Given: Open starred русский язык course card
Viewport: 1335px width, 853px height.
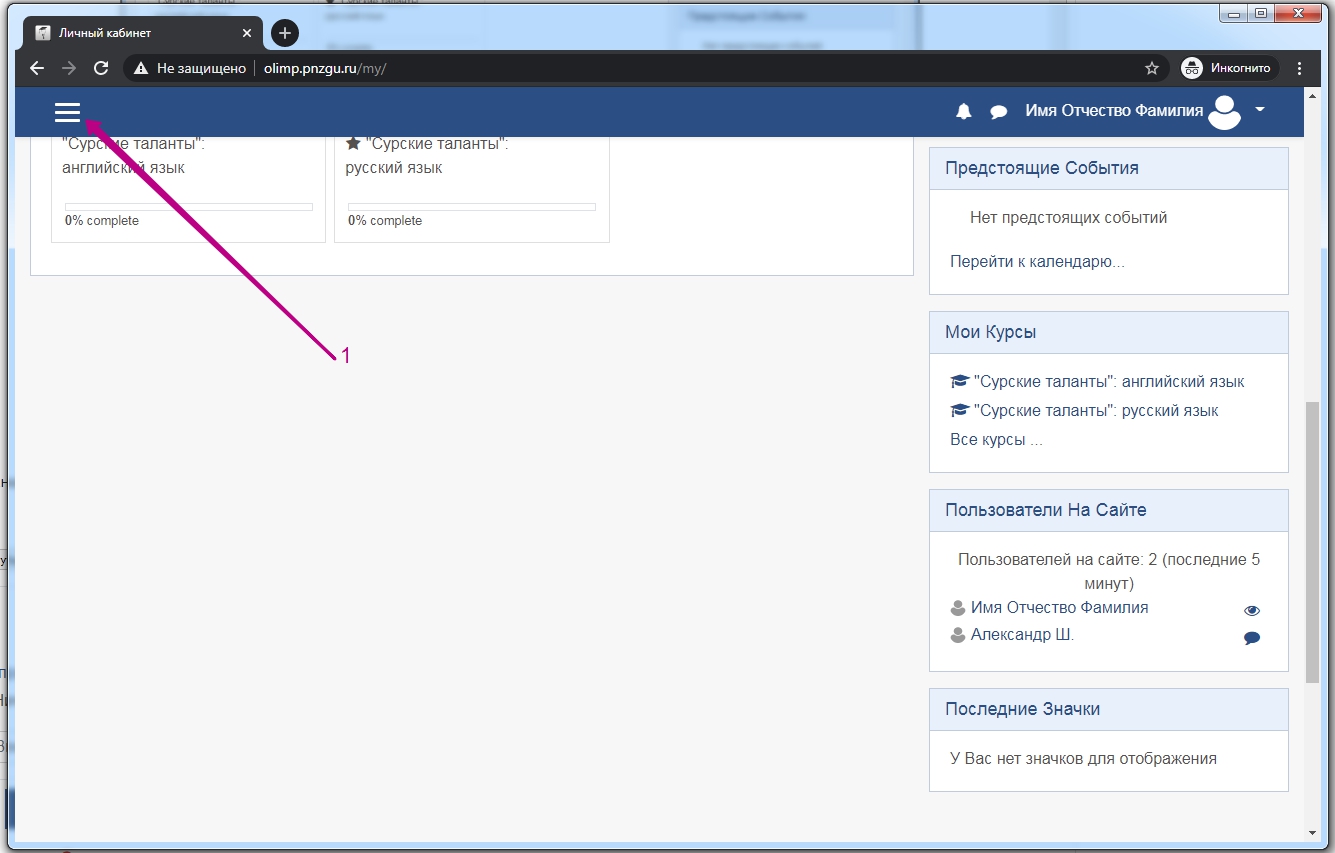Looking at the screenshot, I should point(427,156).
